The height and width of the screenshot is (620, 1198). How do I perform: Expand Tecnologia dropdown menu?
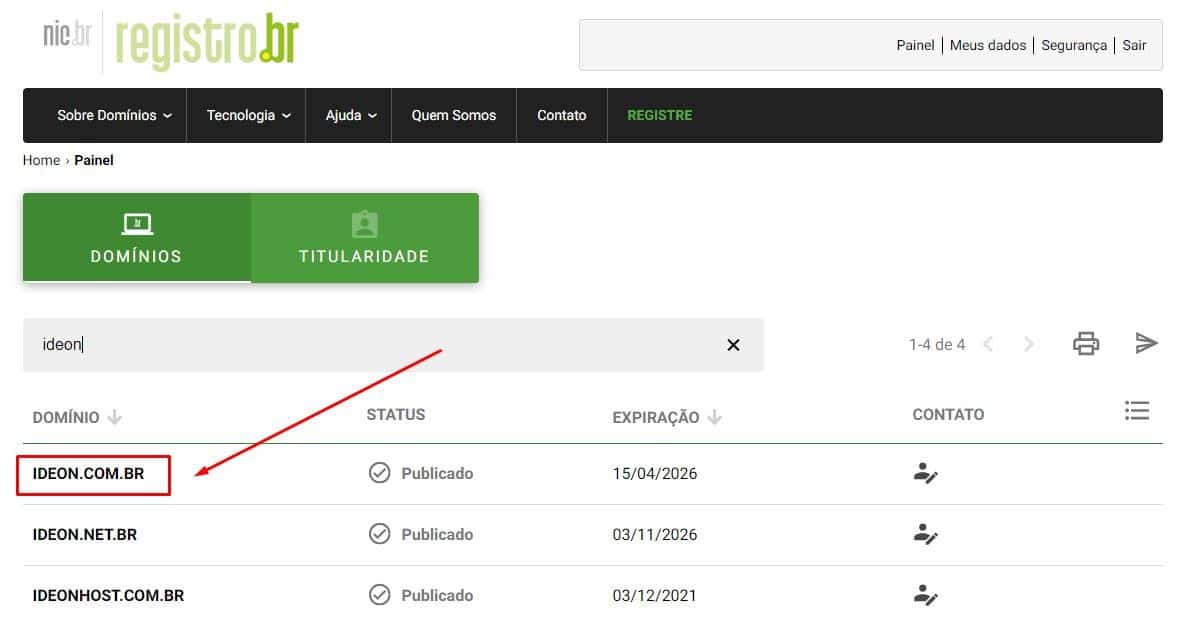tap(248, 115)
